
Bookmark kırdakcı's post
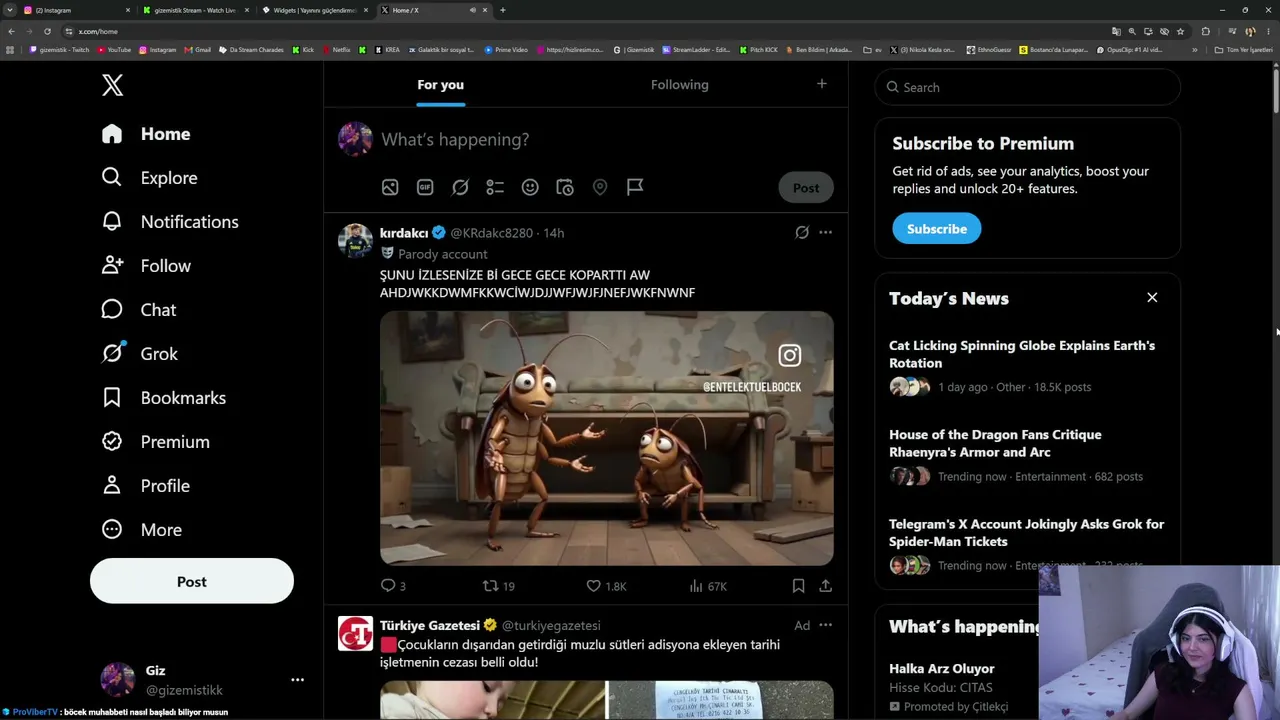[x=798, y=586]
